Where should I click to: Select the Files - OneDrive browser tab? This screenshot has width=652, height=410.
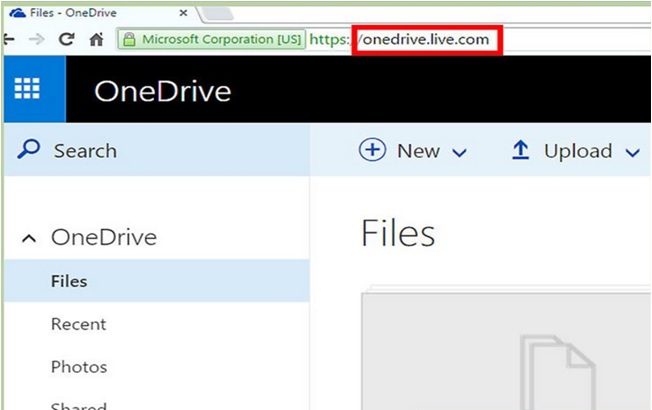100,13
